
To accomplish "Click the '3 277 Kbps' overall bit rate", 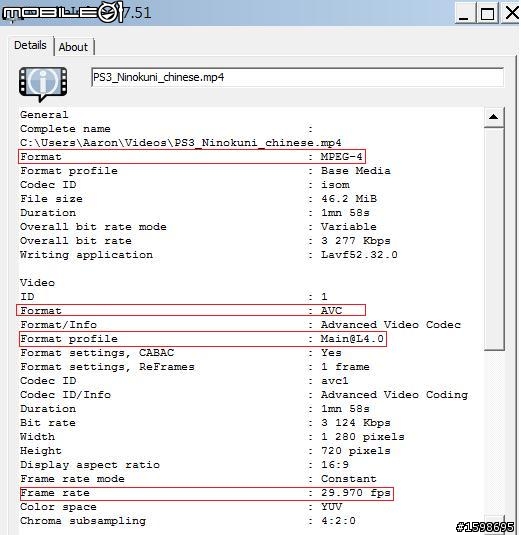I will (356, 241).
